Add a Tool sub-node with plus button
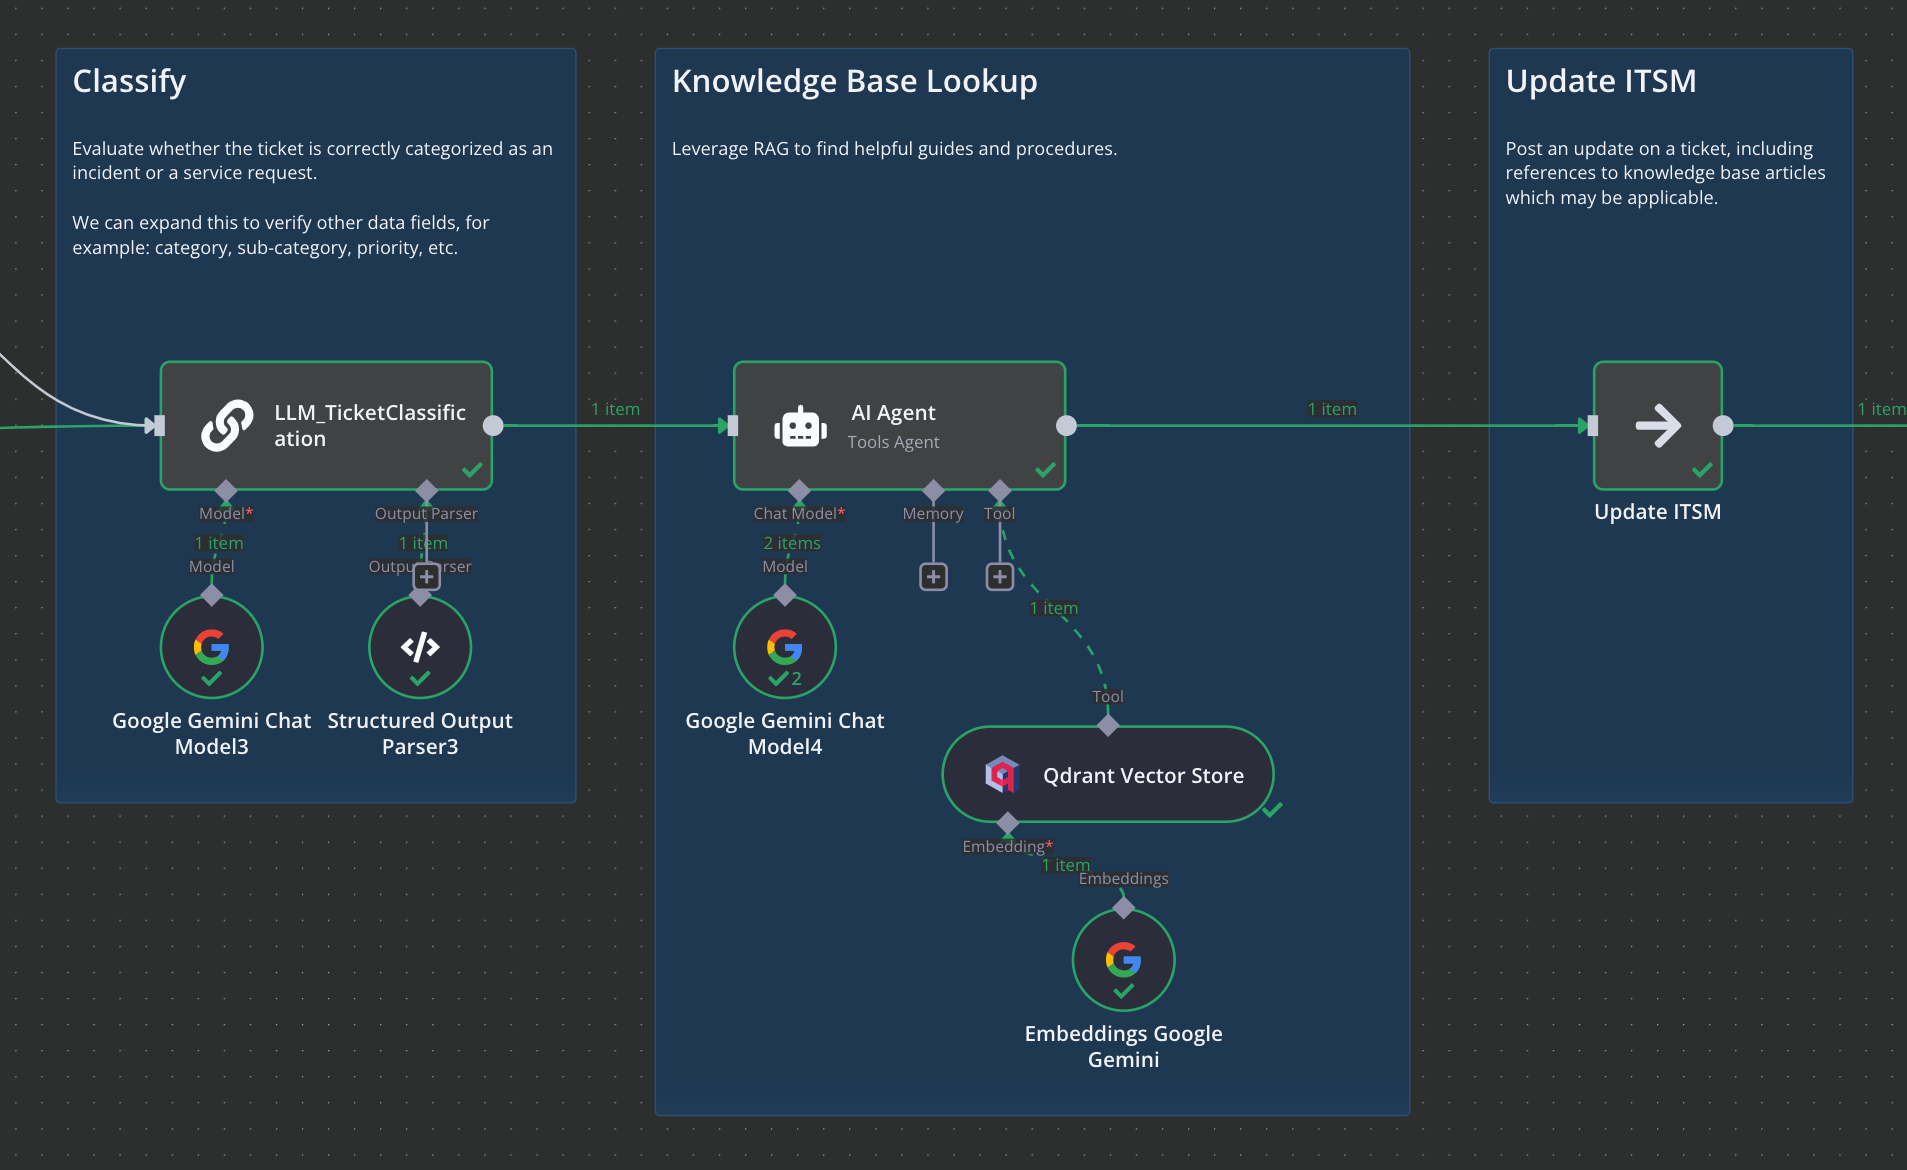Image resolution: width=1907 pixels, height=1170 pixels. click(1000, 577)
